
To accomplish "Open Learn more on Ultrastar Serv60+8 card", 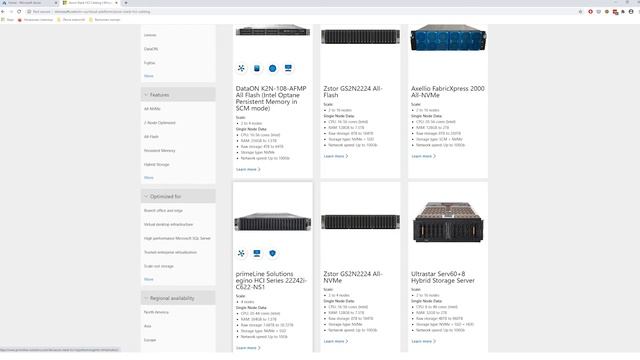I will click(x=424, y=341).
